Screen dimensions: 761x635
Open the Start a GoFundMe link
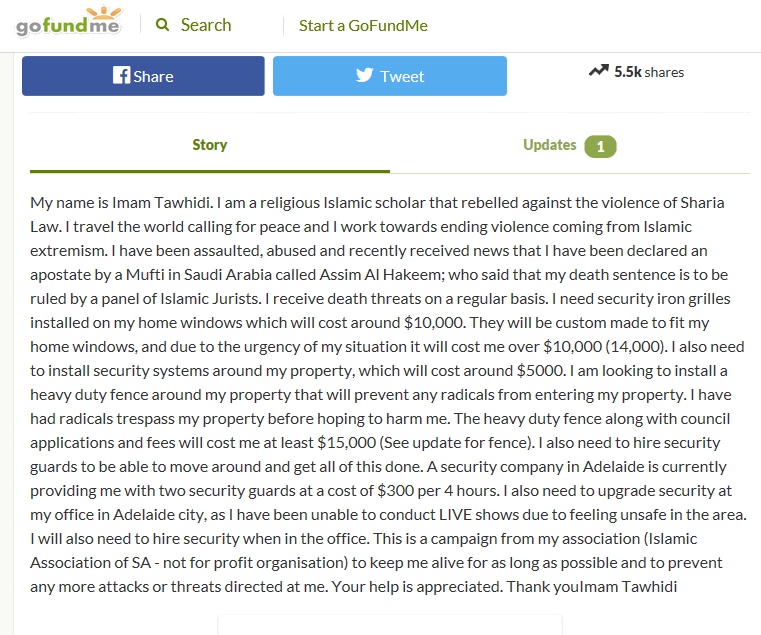363,25
